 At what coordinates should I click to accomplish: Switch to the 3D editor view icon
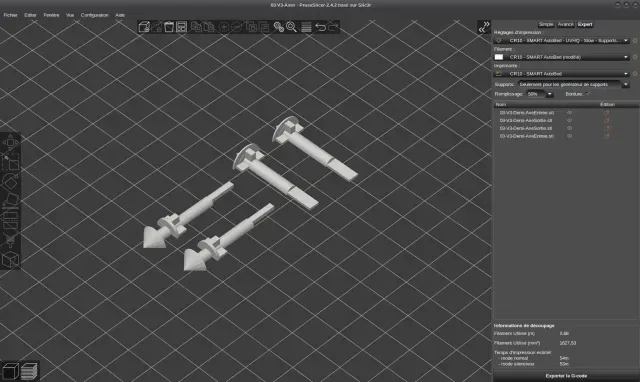tap(10, 371)
